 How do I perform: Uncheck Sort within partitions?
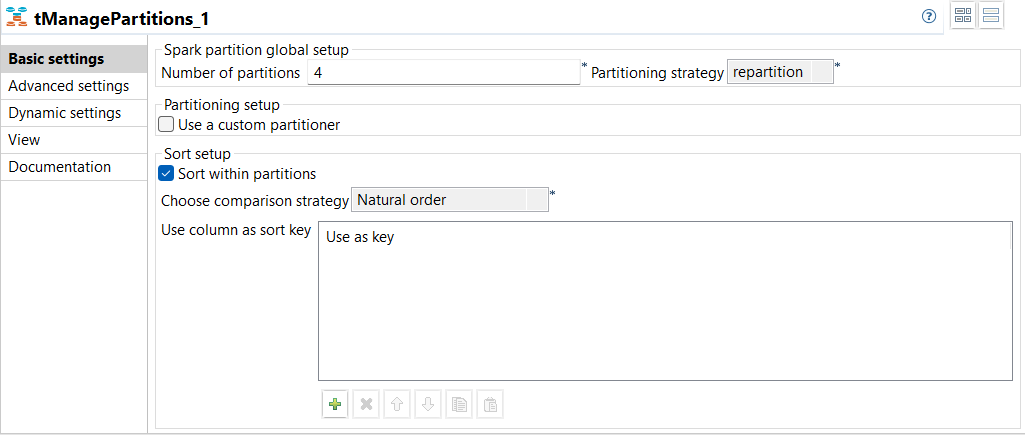tap(167, 173)
